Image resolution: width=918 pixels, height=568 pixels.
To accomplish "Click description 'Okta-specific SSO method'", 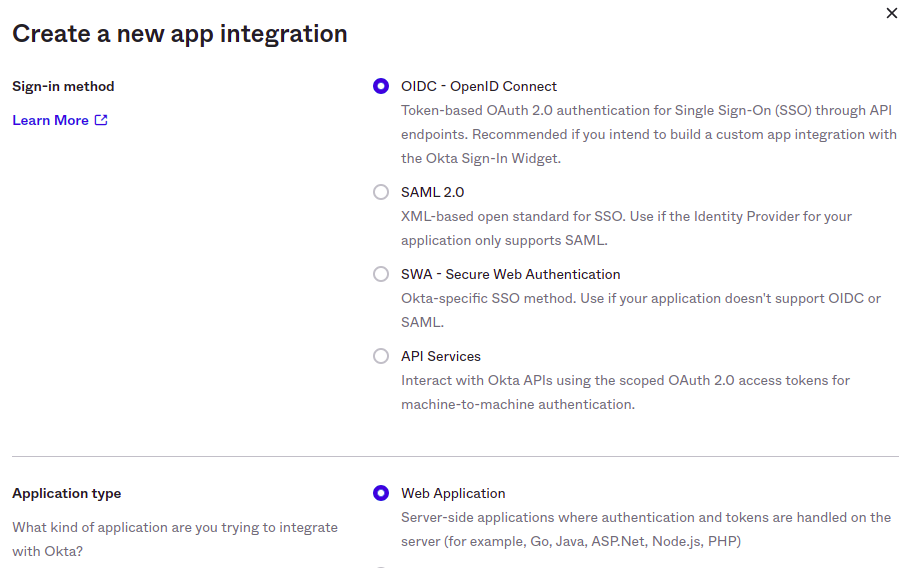I will [x=641, y=310].
